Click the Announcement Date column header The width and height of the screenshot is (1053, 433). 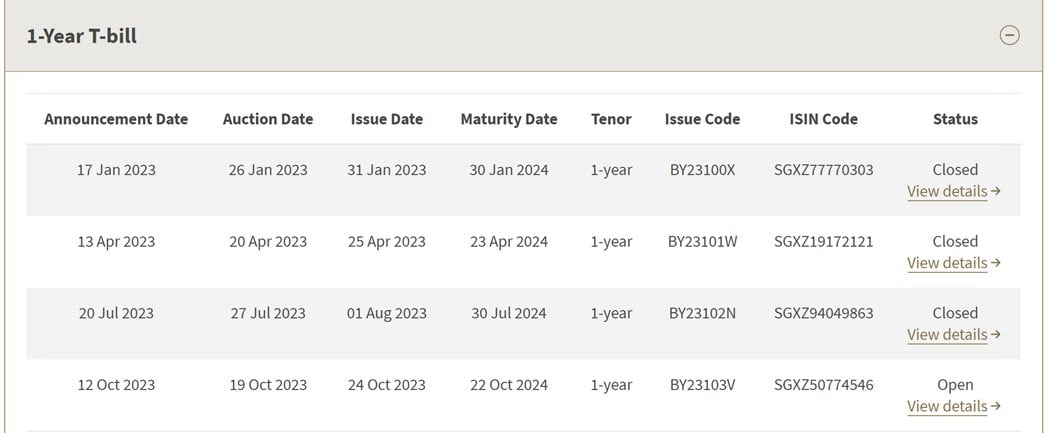click(116, 119)
